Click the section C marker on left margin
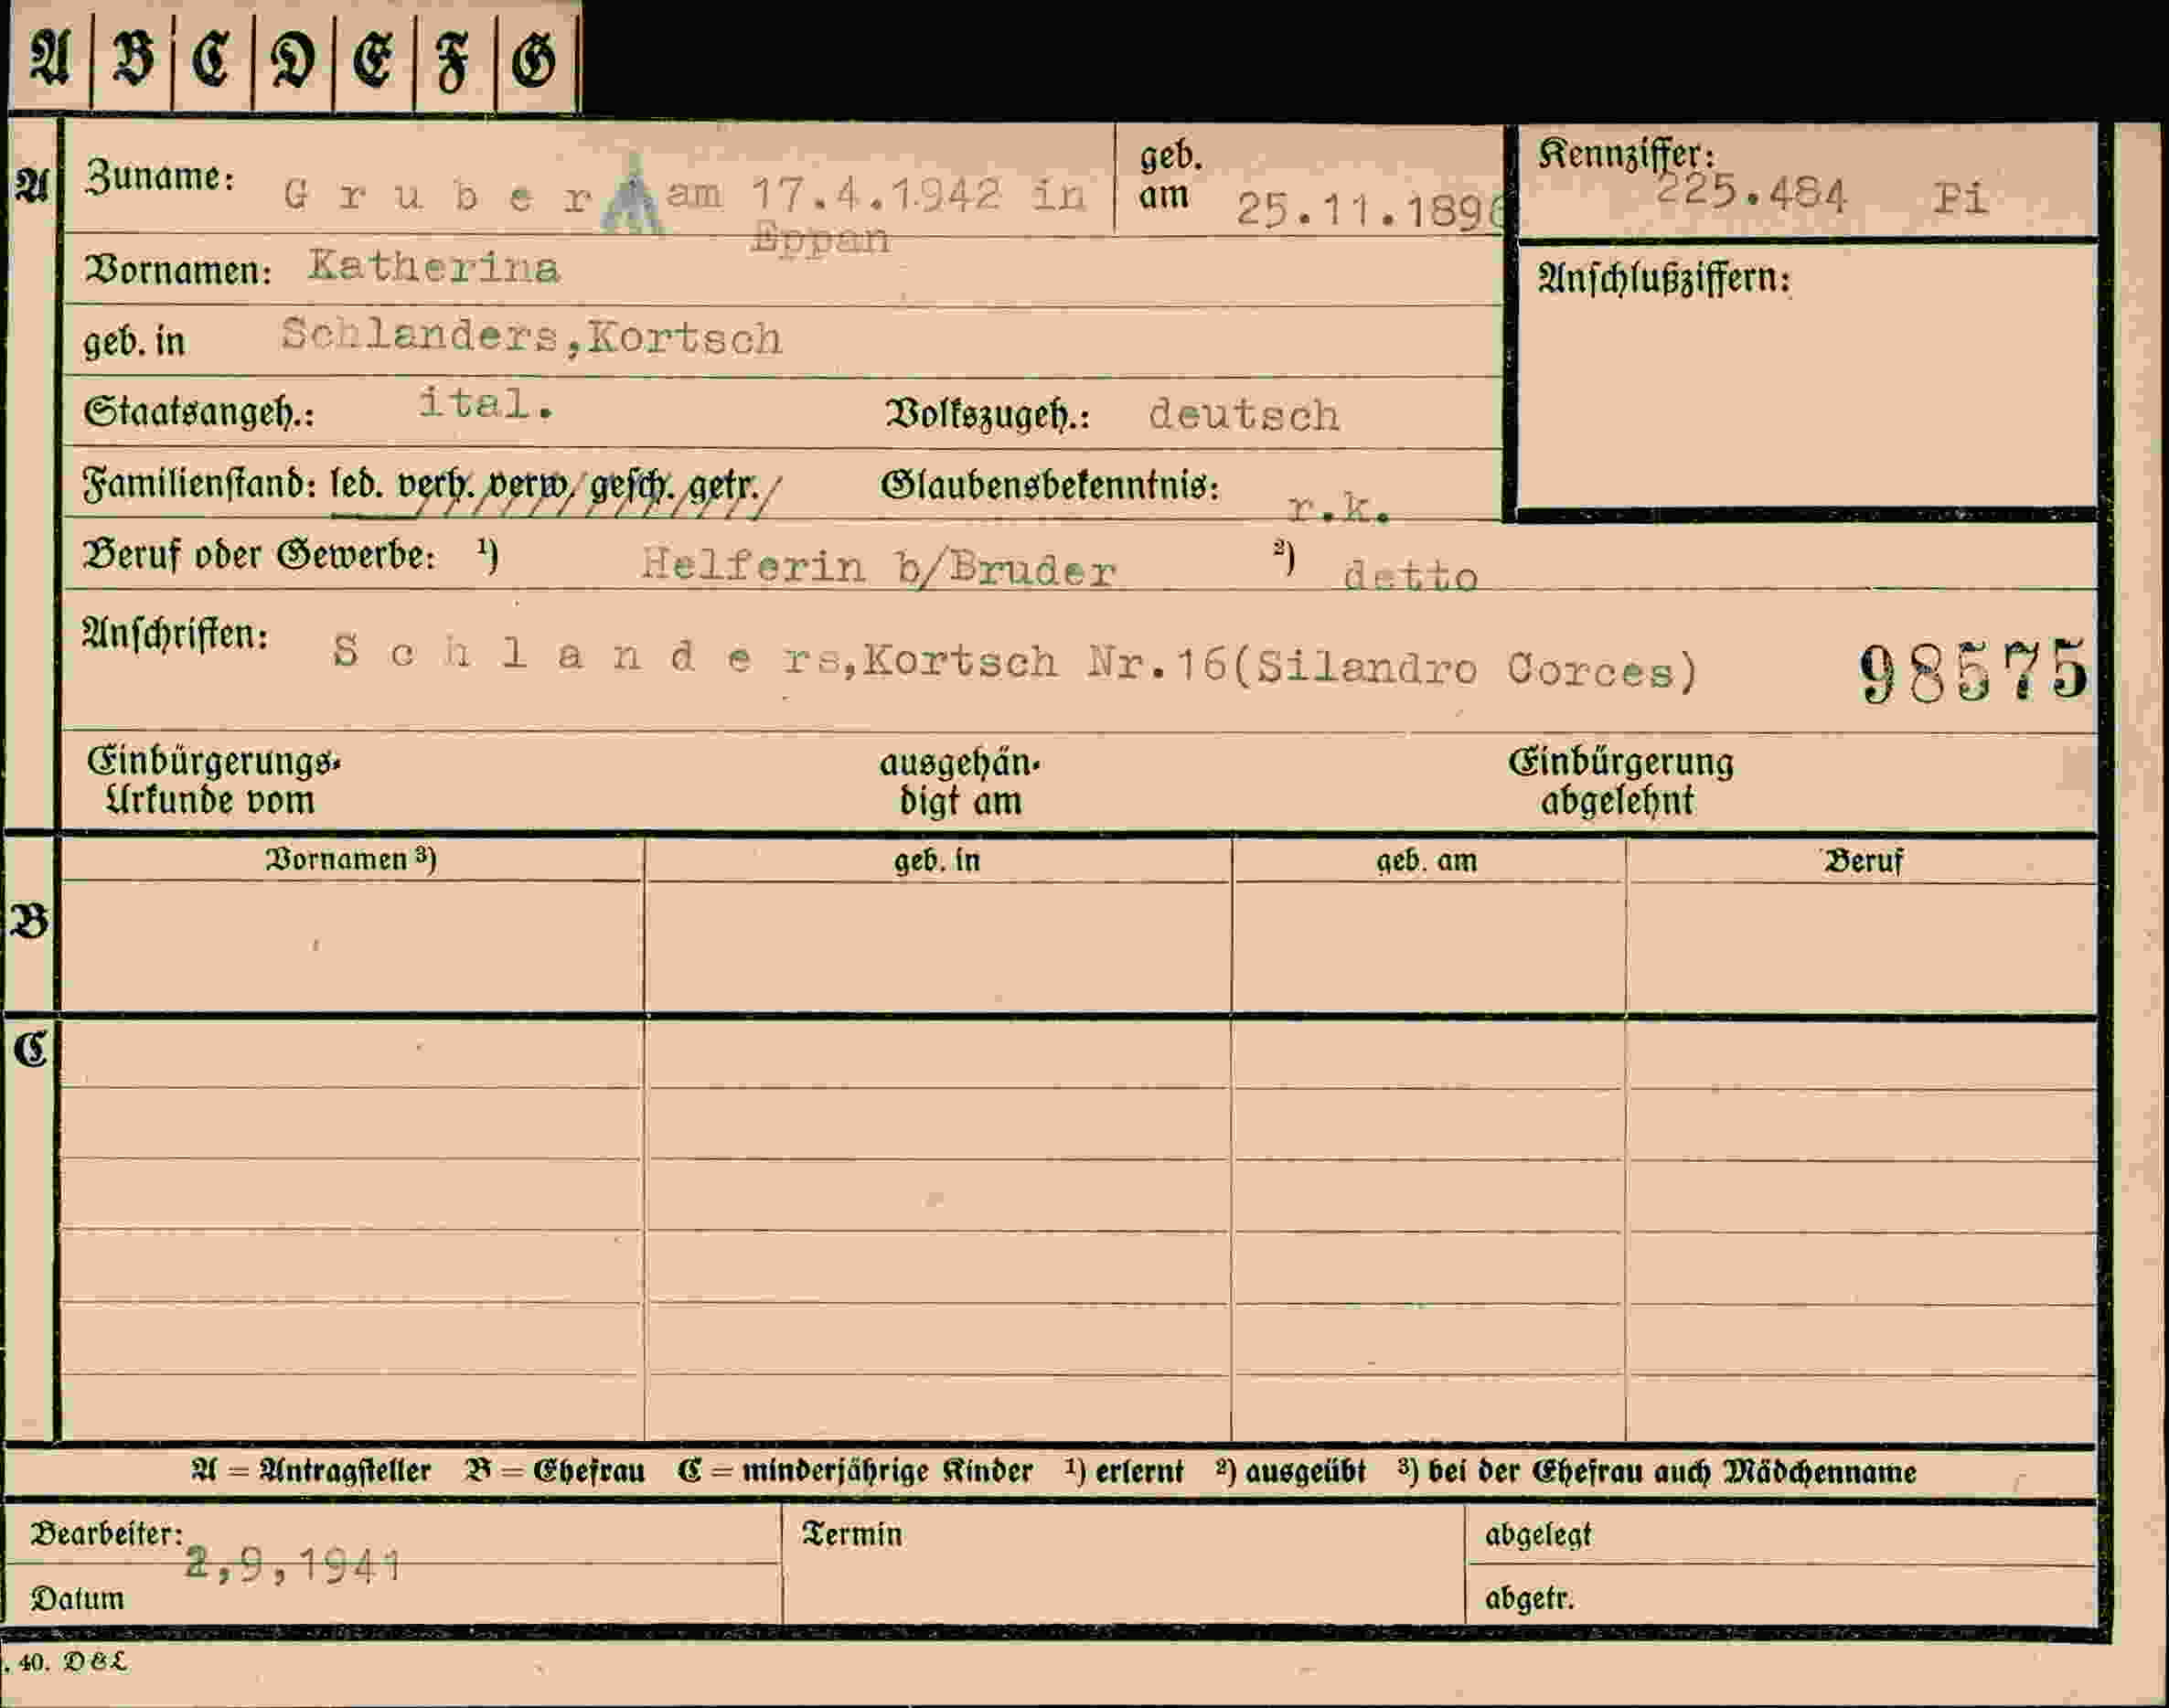The width and height of the screenshot is (2169, 1708). click(x=31, y=1049)
